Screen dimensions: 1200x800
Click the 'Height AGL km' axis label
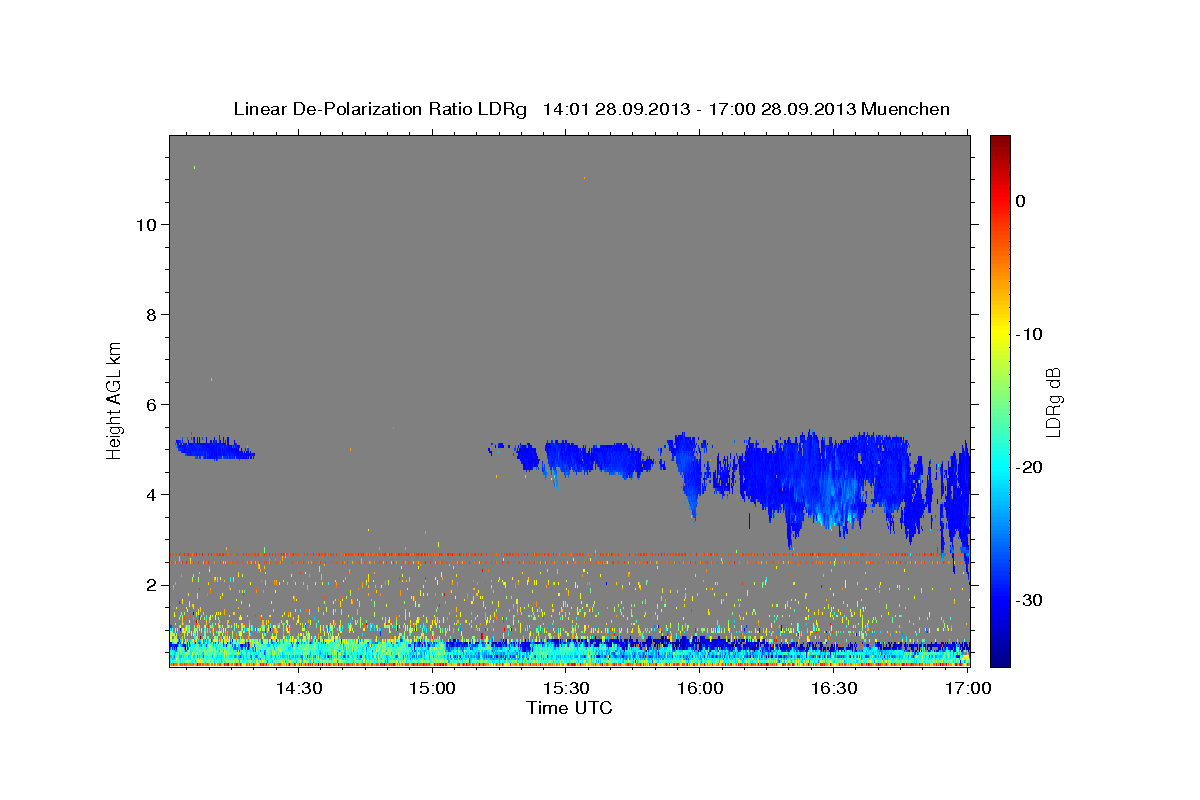(x=115, y=399)
